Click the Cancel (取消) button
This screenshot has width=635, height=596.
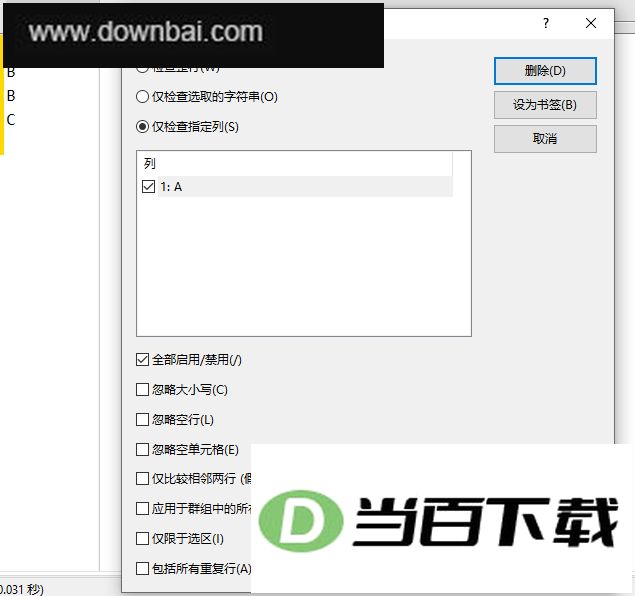pos(545,139)
